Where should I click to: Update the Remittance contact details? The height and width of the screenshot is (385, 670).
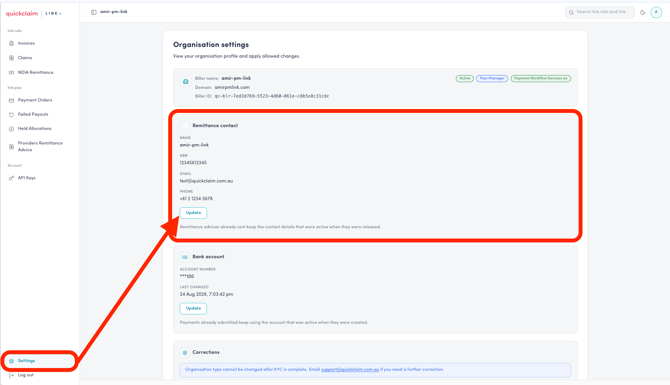coord(193,213)
